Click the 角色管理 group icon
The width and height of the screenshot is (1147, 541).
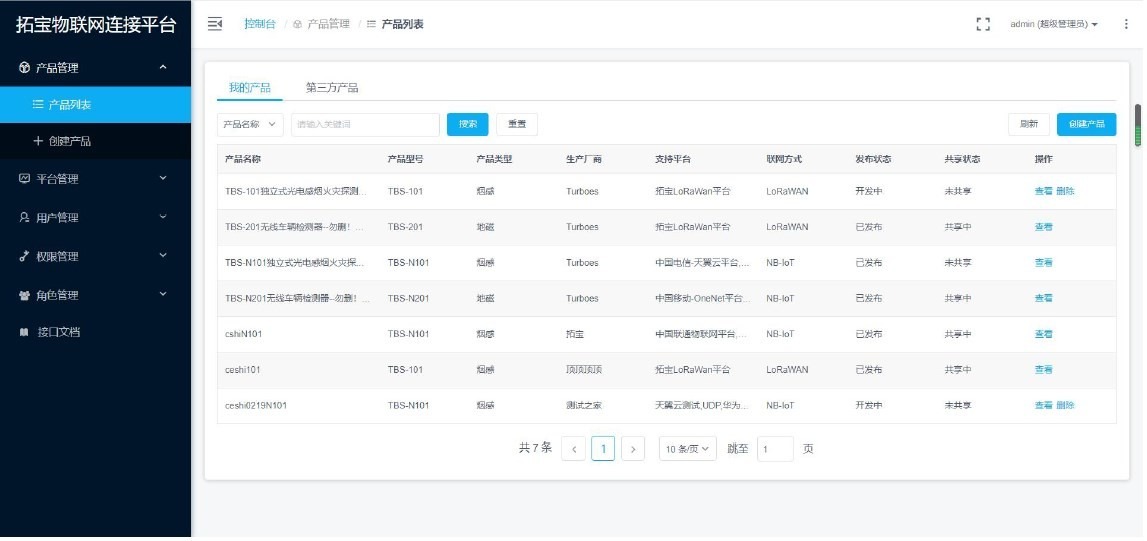(24, 296)
